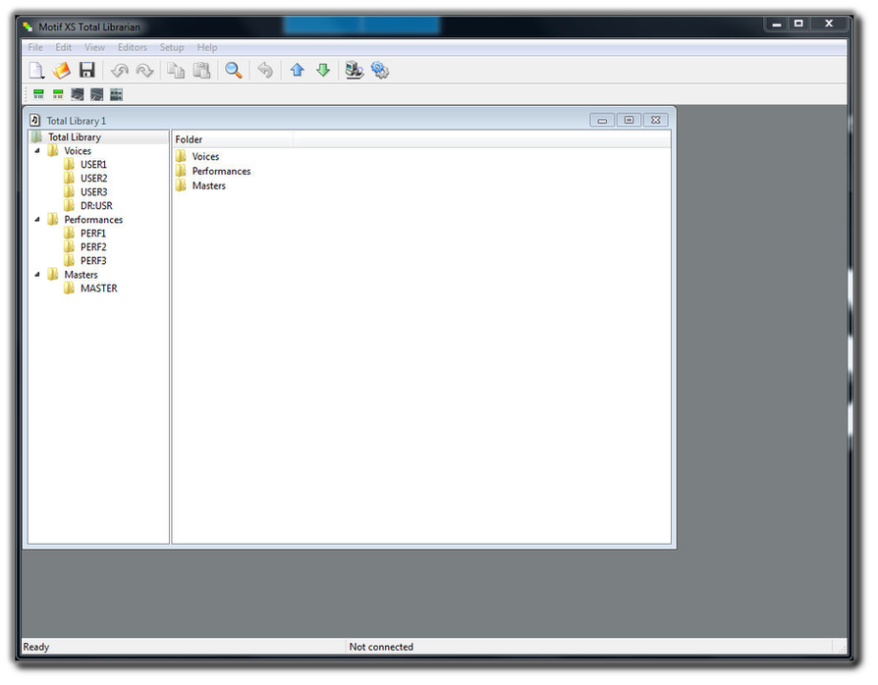This screenshot has height=685, width=878.
Task: Select the USER3 voice bank
Action: coord(94,192)
